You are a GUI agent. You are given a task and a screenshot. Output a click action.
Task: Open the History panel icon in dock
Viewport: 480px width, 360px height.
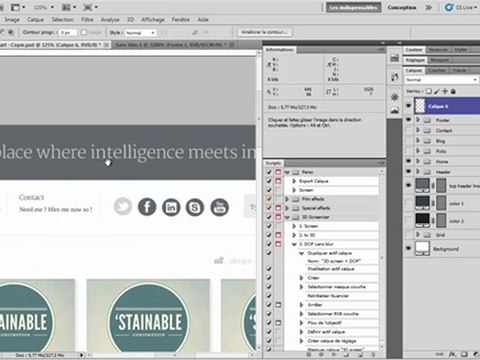(x=395, y=77)
